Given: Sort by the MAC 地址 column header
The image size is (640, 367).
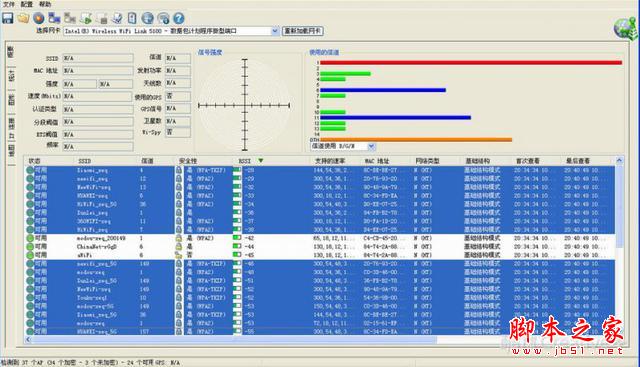Looking at the screenshot, I should pos(377,161).
